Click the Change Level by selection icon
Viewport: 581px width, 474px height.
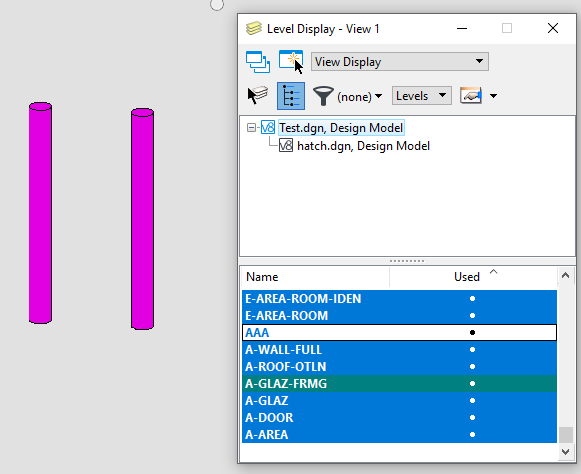258,96
